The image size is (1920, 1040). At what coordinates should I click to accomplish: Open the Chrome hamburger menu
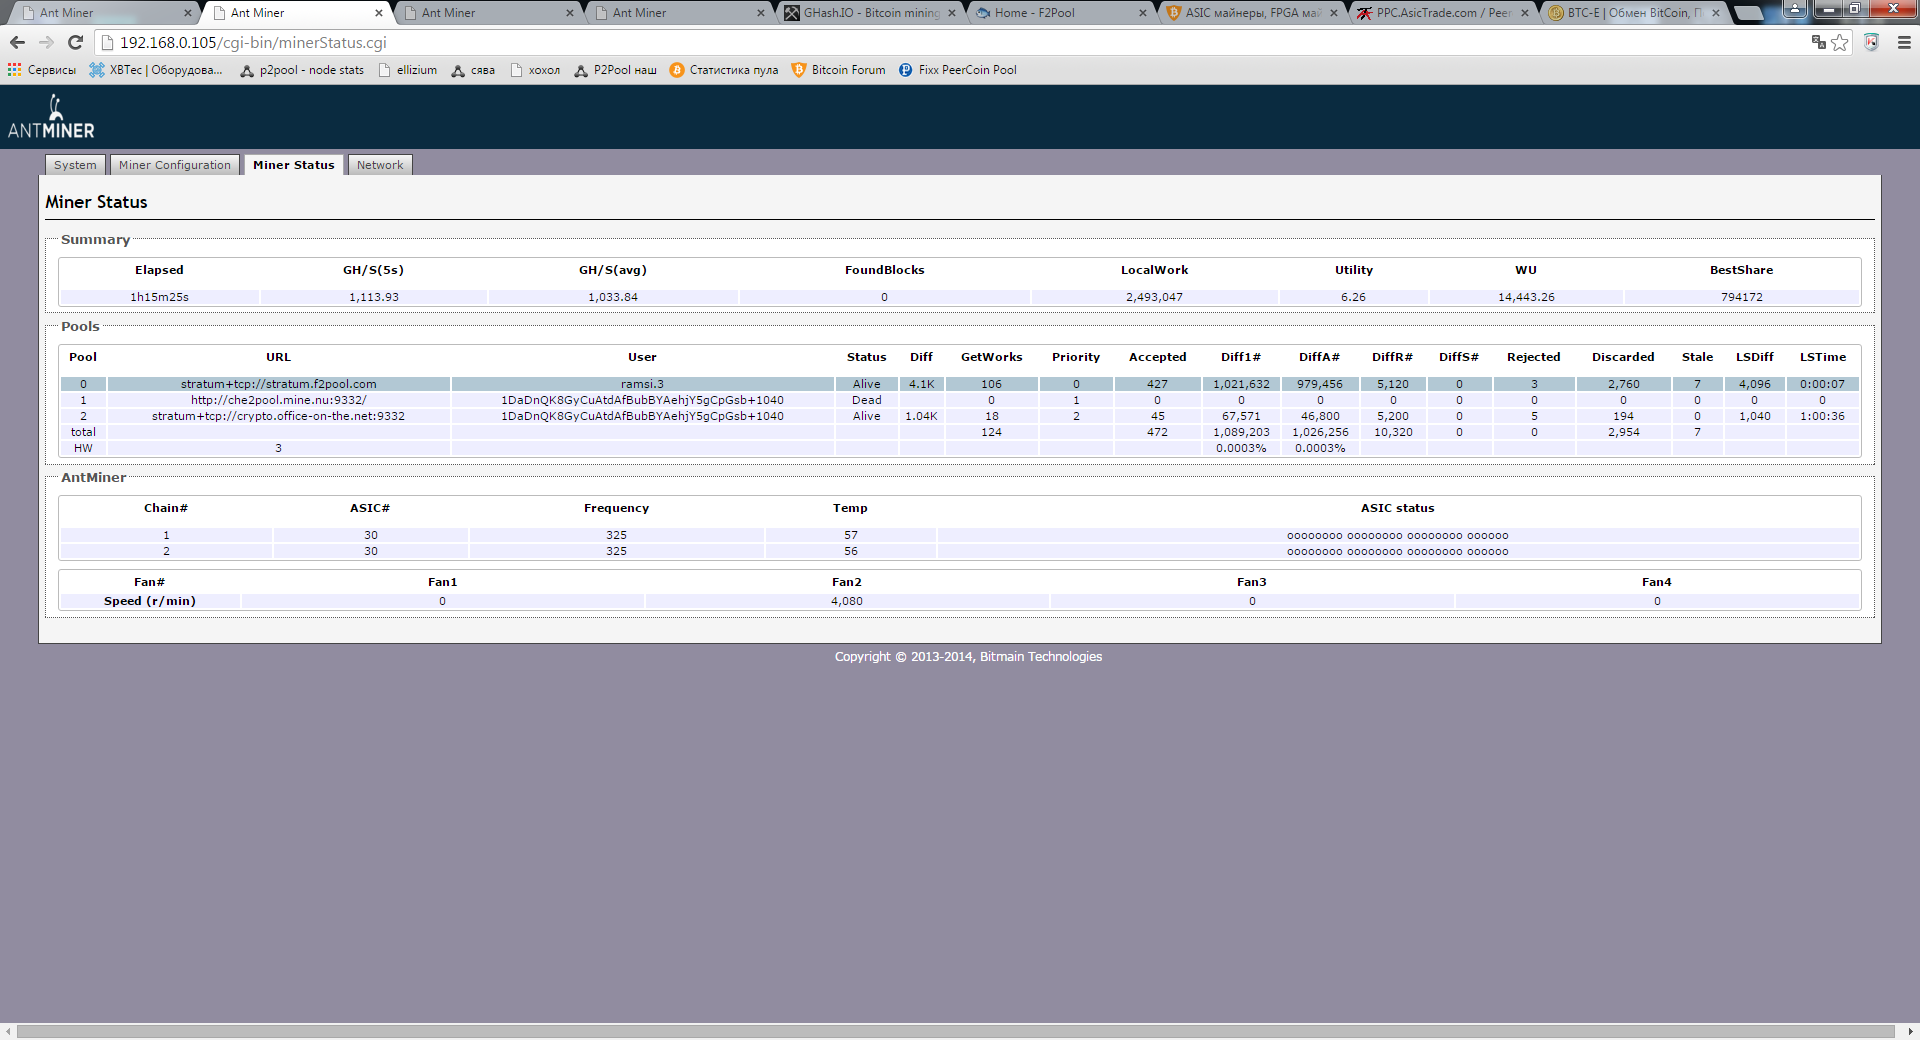tap(1904, 42)
